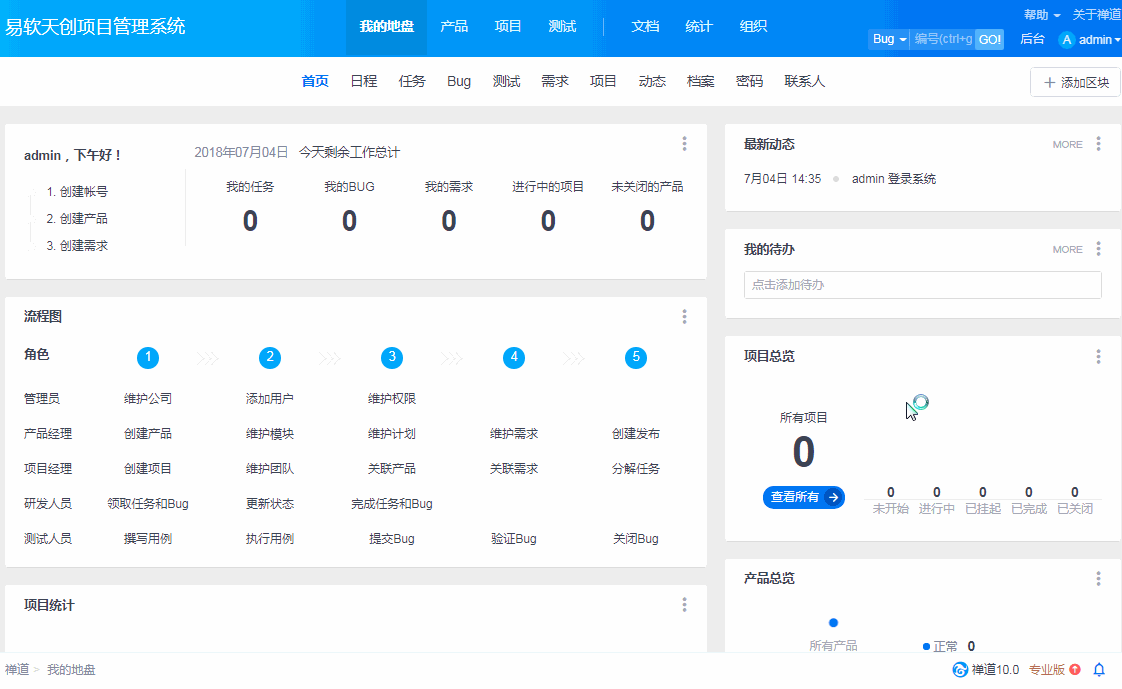Open options menu for the welcome block
Image resolution: width=1122 pixels, height=689 pixels.
tap(684, 144)
